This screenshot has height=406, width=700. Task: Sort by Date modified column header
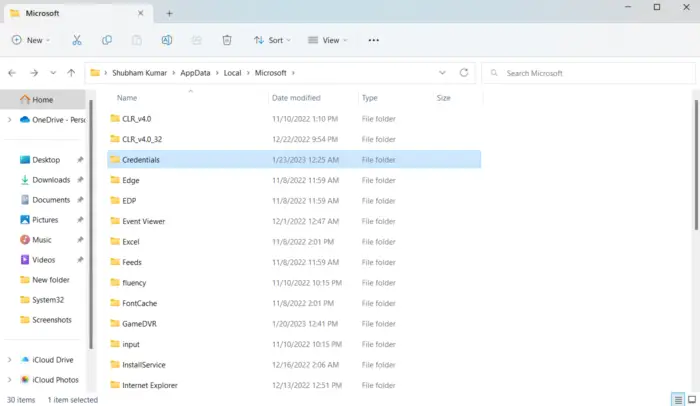click(x=296, y=98)
